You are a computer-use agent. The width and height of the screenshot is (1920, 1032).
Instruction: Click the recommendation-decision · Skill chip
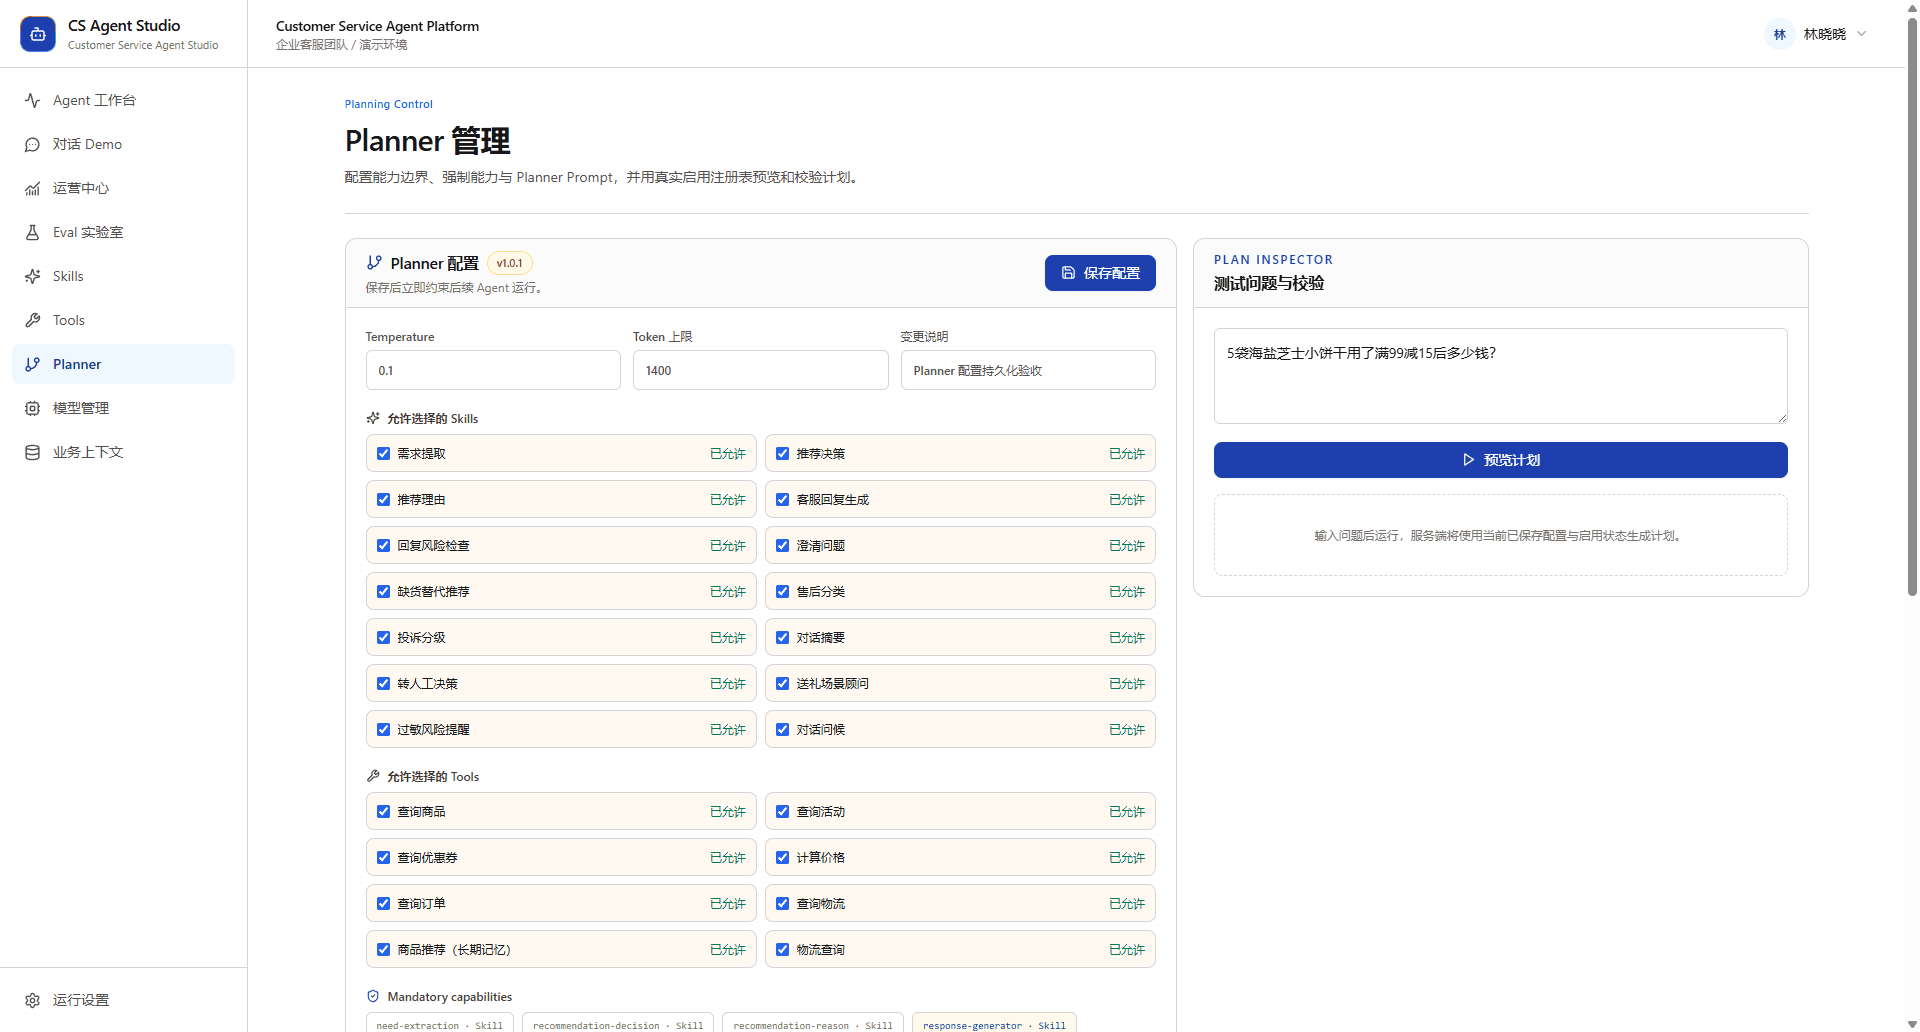[x=618, y=1024]
